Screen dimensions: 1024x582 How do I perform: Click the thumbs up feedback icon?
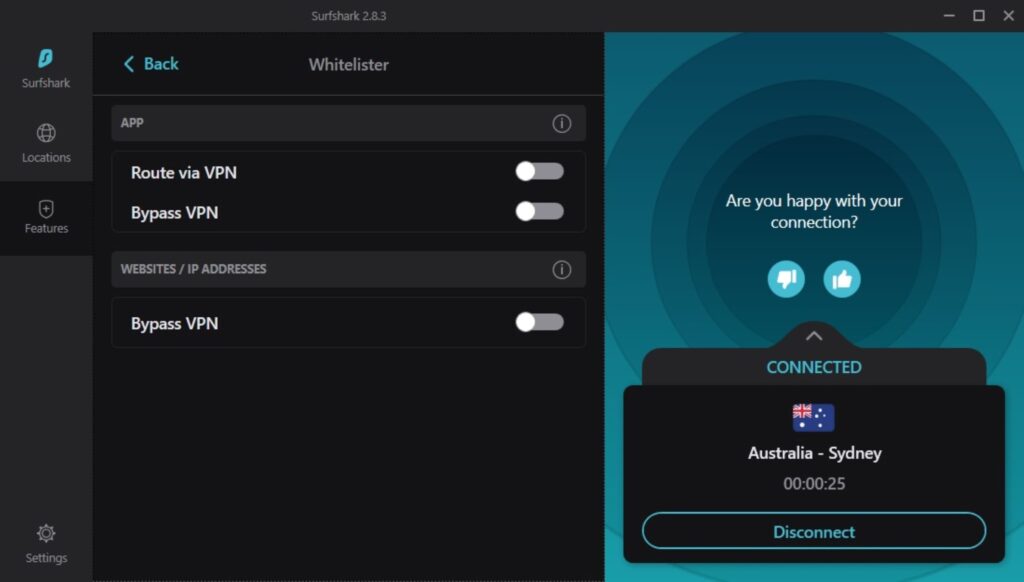pos(842,279)
